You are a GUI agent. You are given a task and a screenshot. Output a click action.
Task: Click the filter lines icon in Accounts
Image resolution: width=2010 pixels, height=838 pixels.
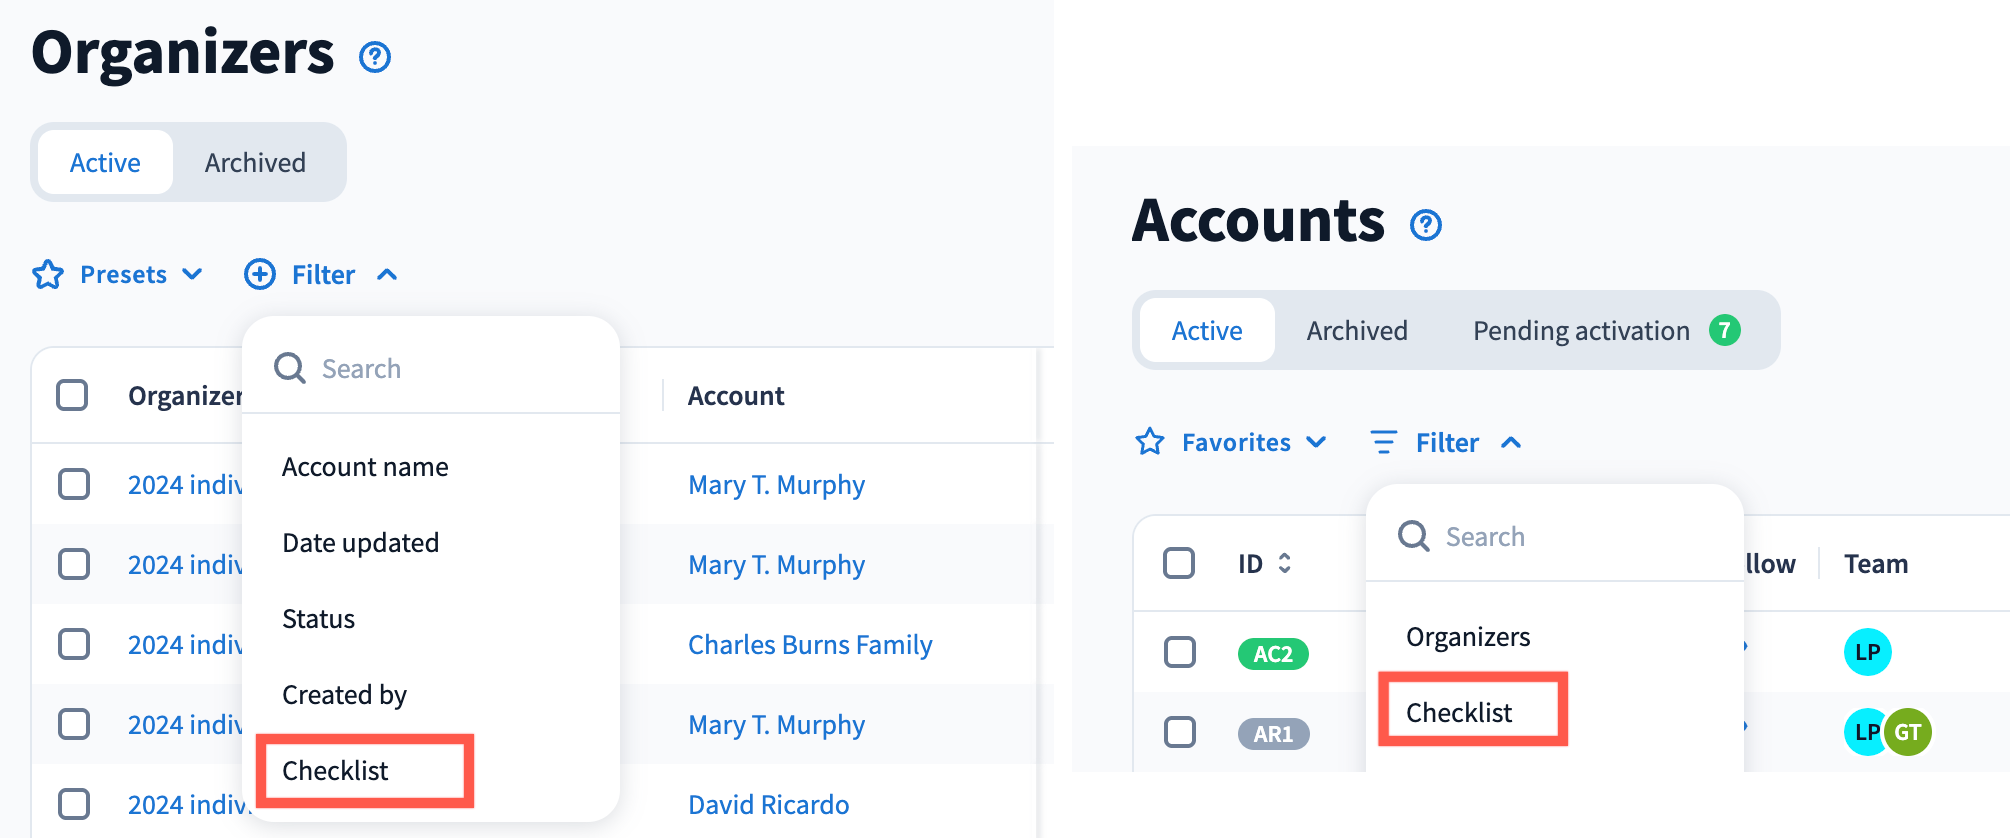tap(1383, 442)
